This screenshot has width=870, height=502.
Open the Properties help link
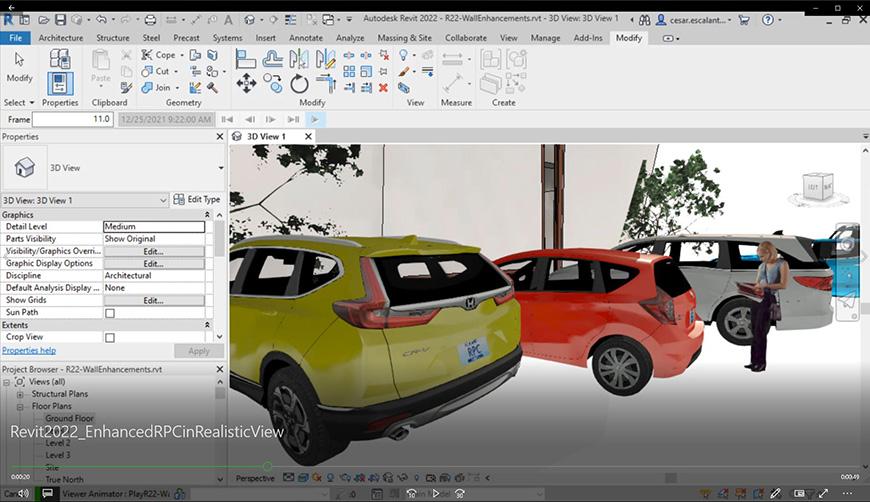(29, 351)
